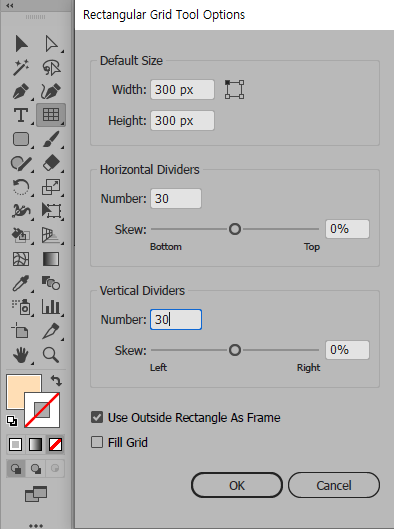The height and width of the screenshot is (529, 394).
Task: Cancel the Rectangular Grid Tool Options
Action: 334,485
